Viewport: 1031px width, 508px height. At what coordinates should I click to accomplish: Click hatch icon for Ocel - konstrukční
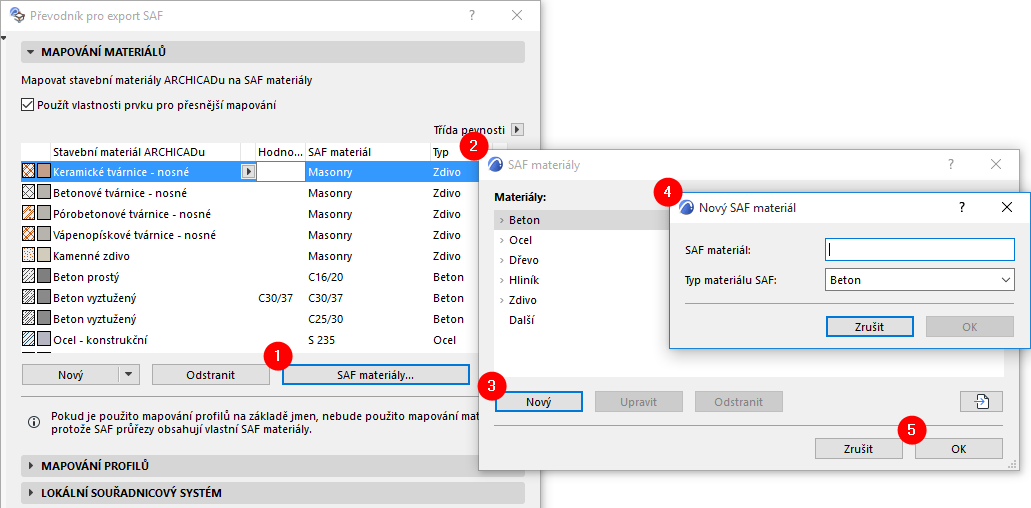(x=28, y=340)
